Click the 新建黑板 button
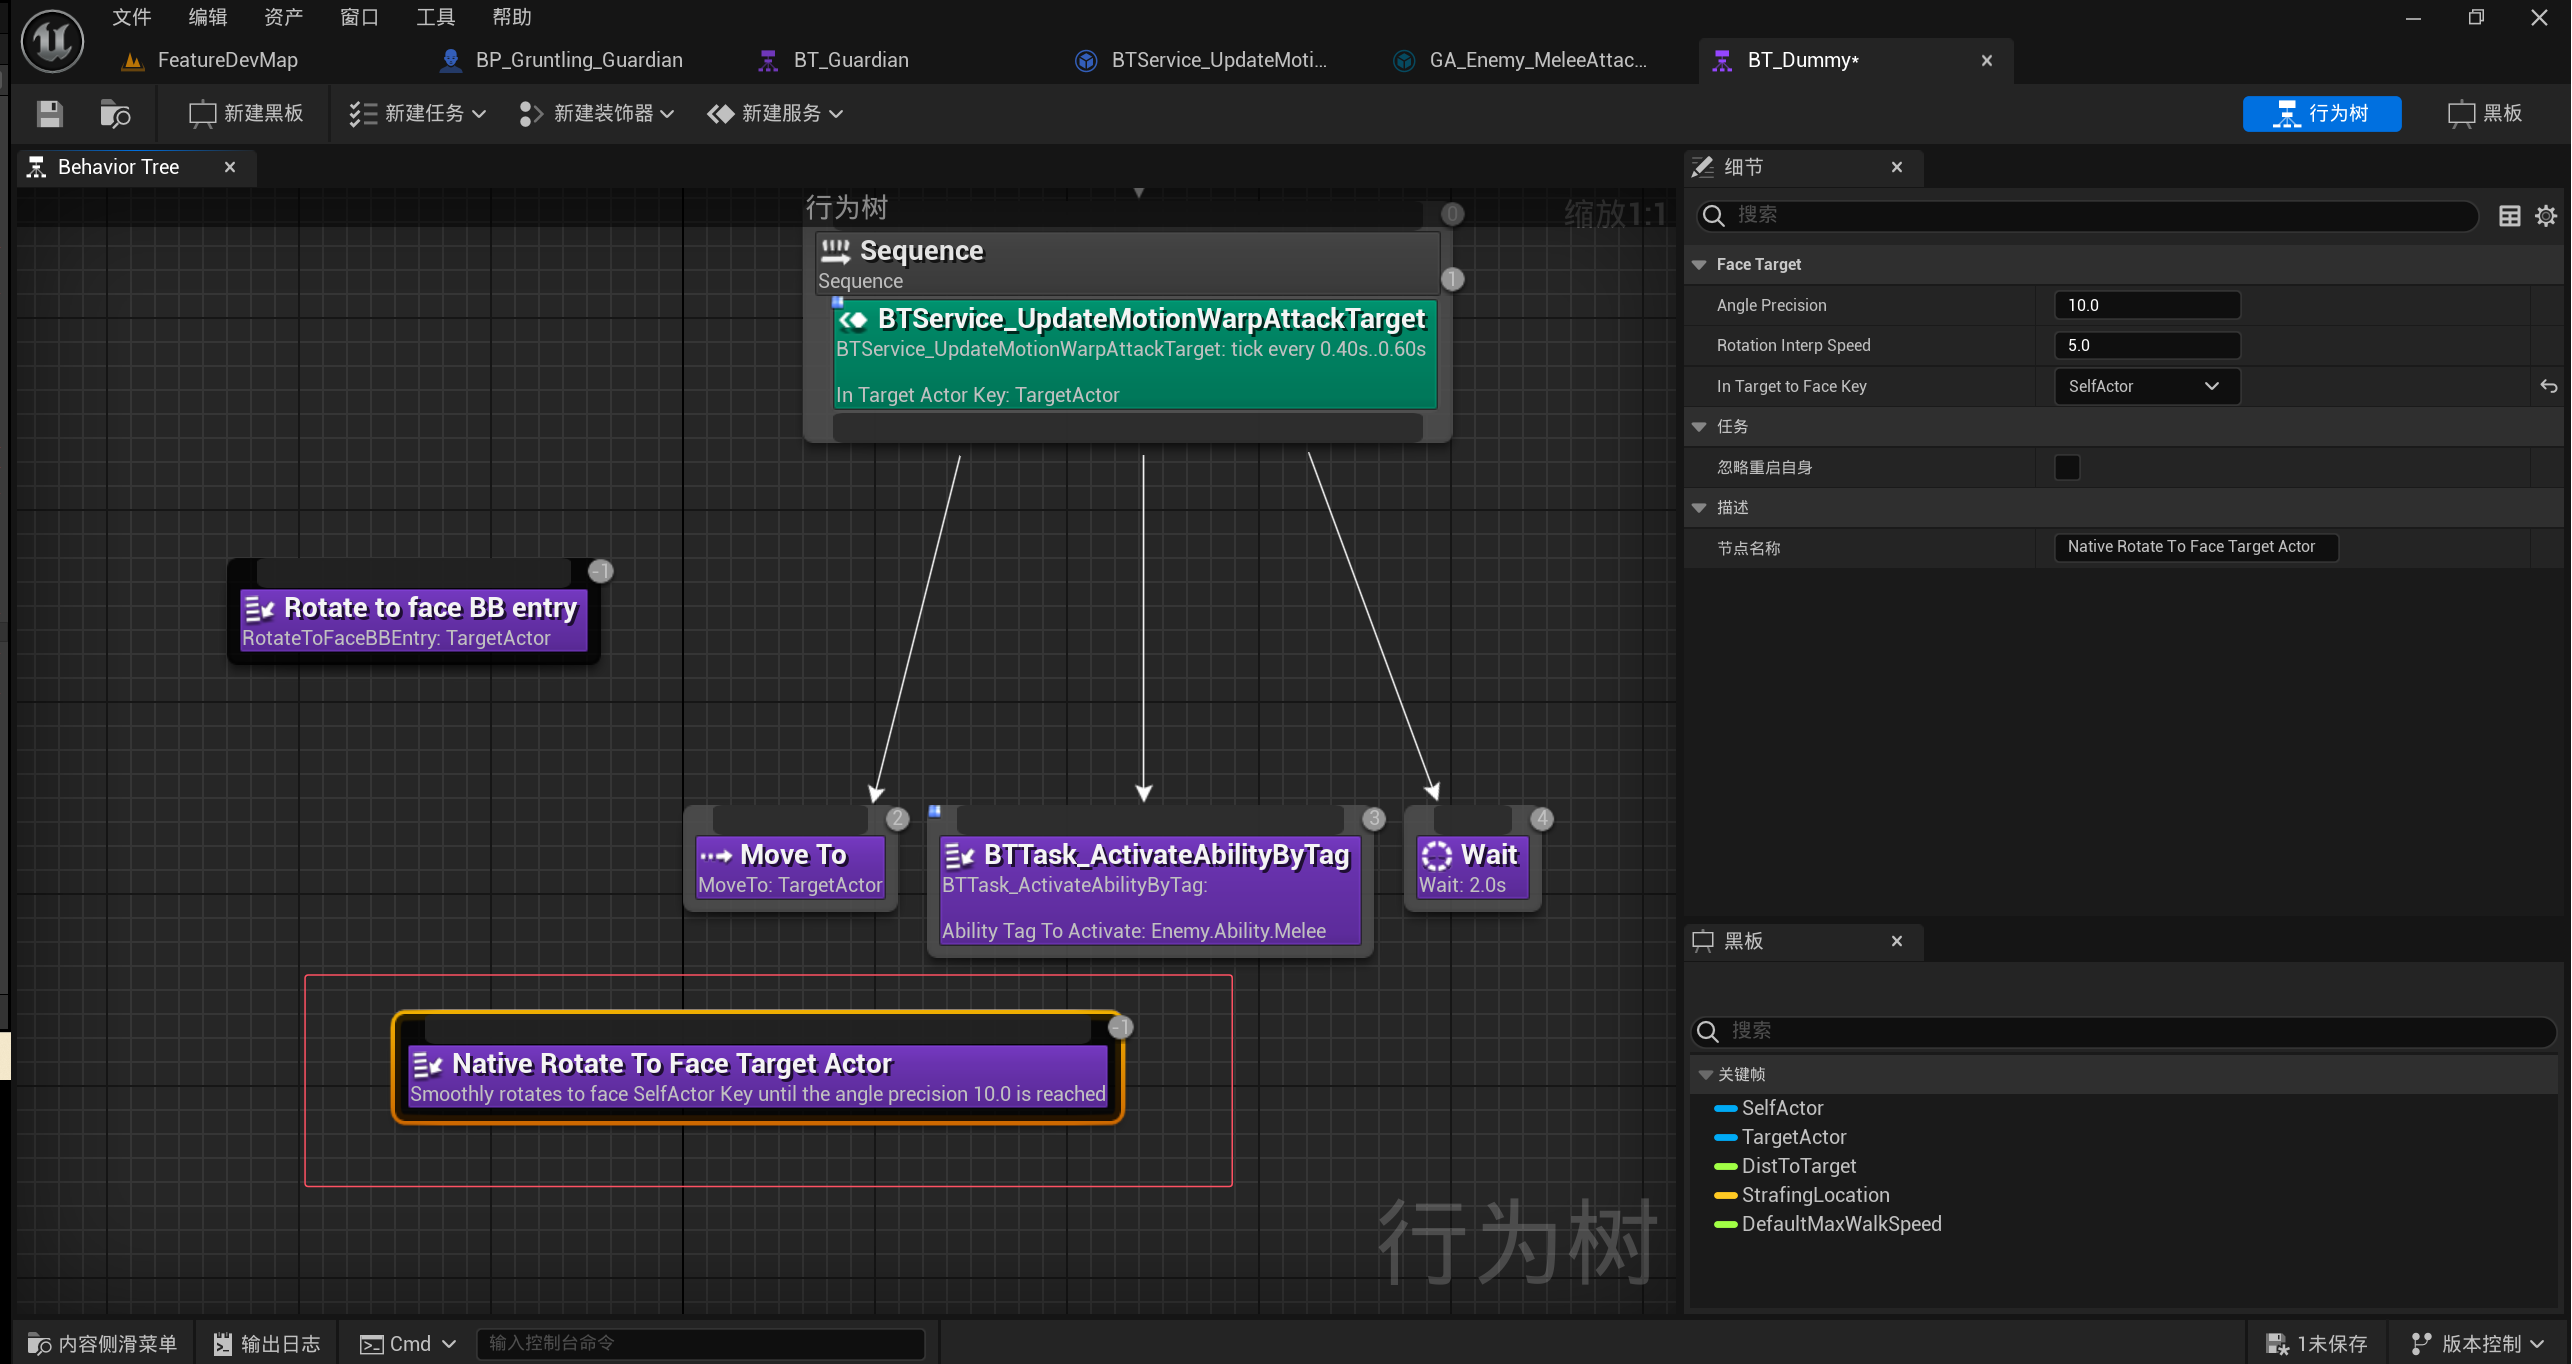2572x1364 pixels. coord(246,113)
